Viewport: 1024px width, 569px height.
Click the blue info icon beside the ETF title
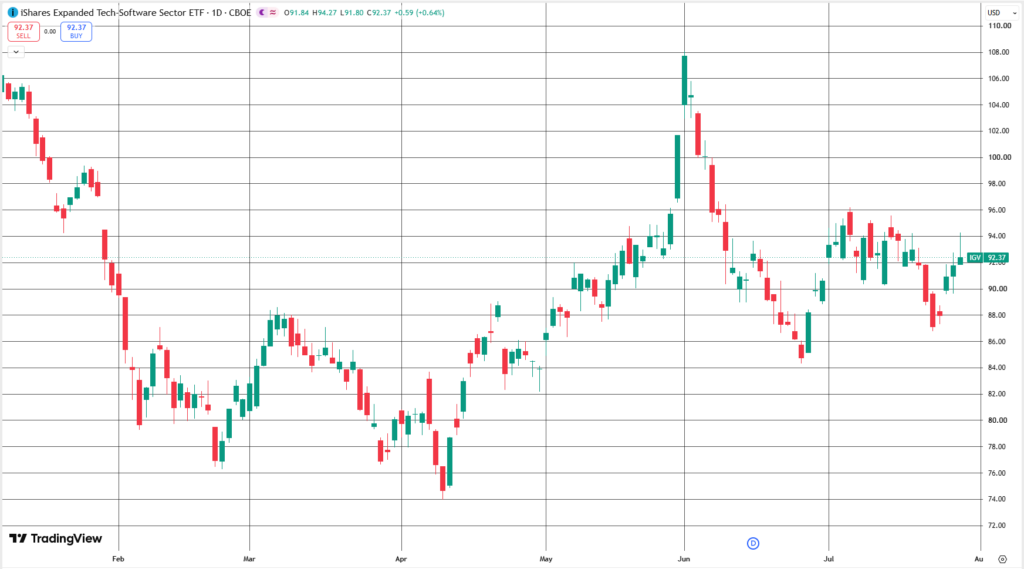12,12
